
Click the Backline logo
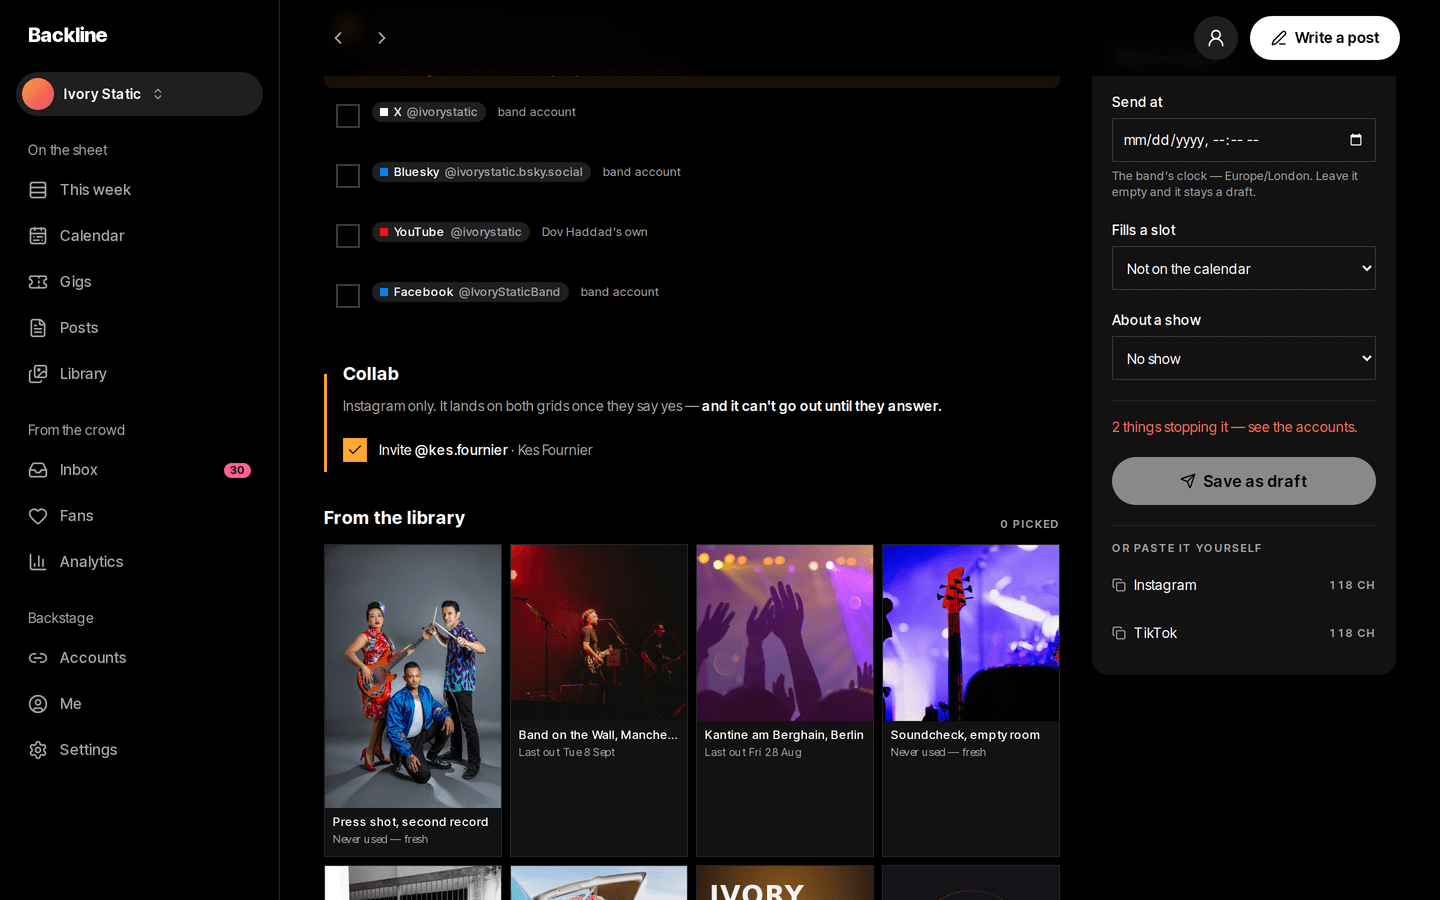pyautogui.click(x=68, y=35)
